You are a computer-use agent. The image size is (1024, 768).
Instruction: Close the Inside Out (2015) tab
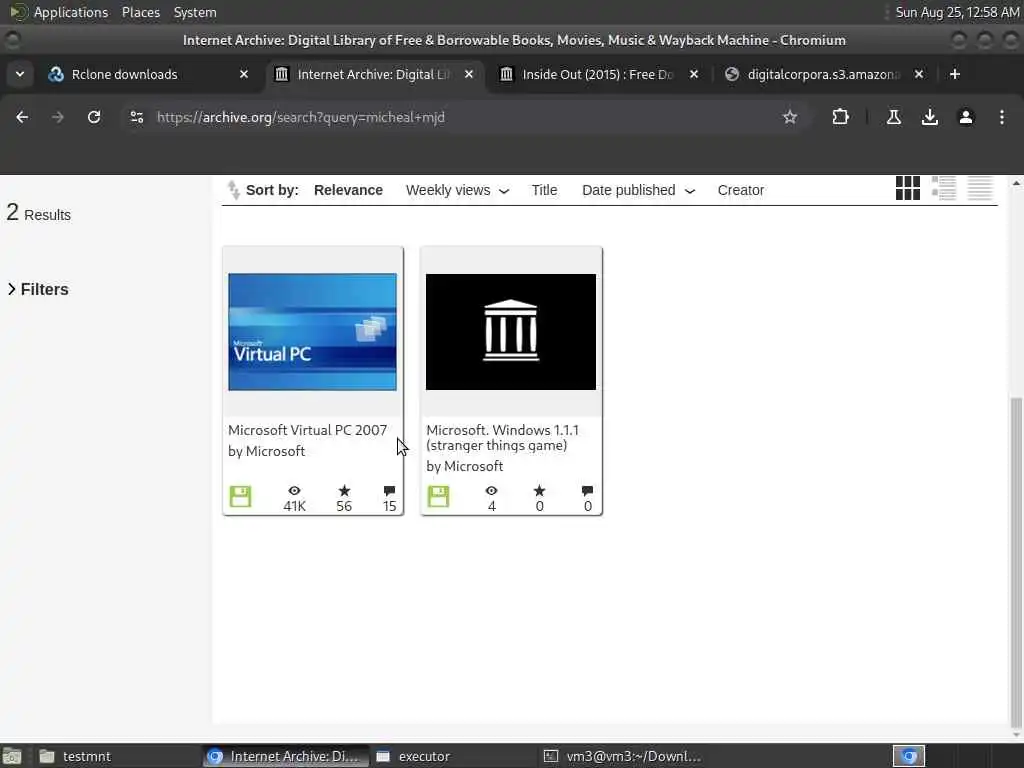click(694, 74)
